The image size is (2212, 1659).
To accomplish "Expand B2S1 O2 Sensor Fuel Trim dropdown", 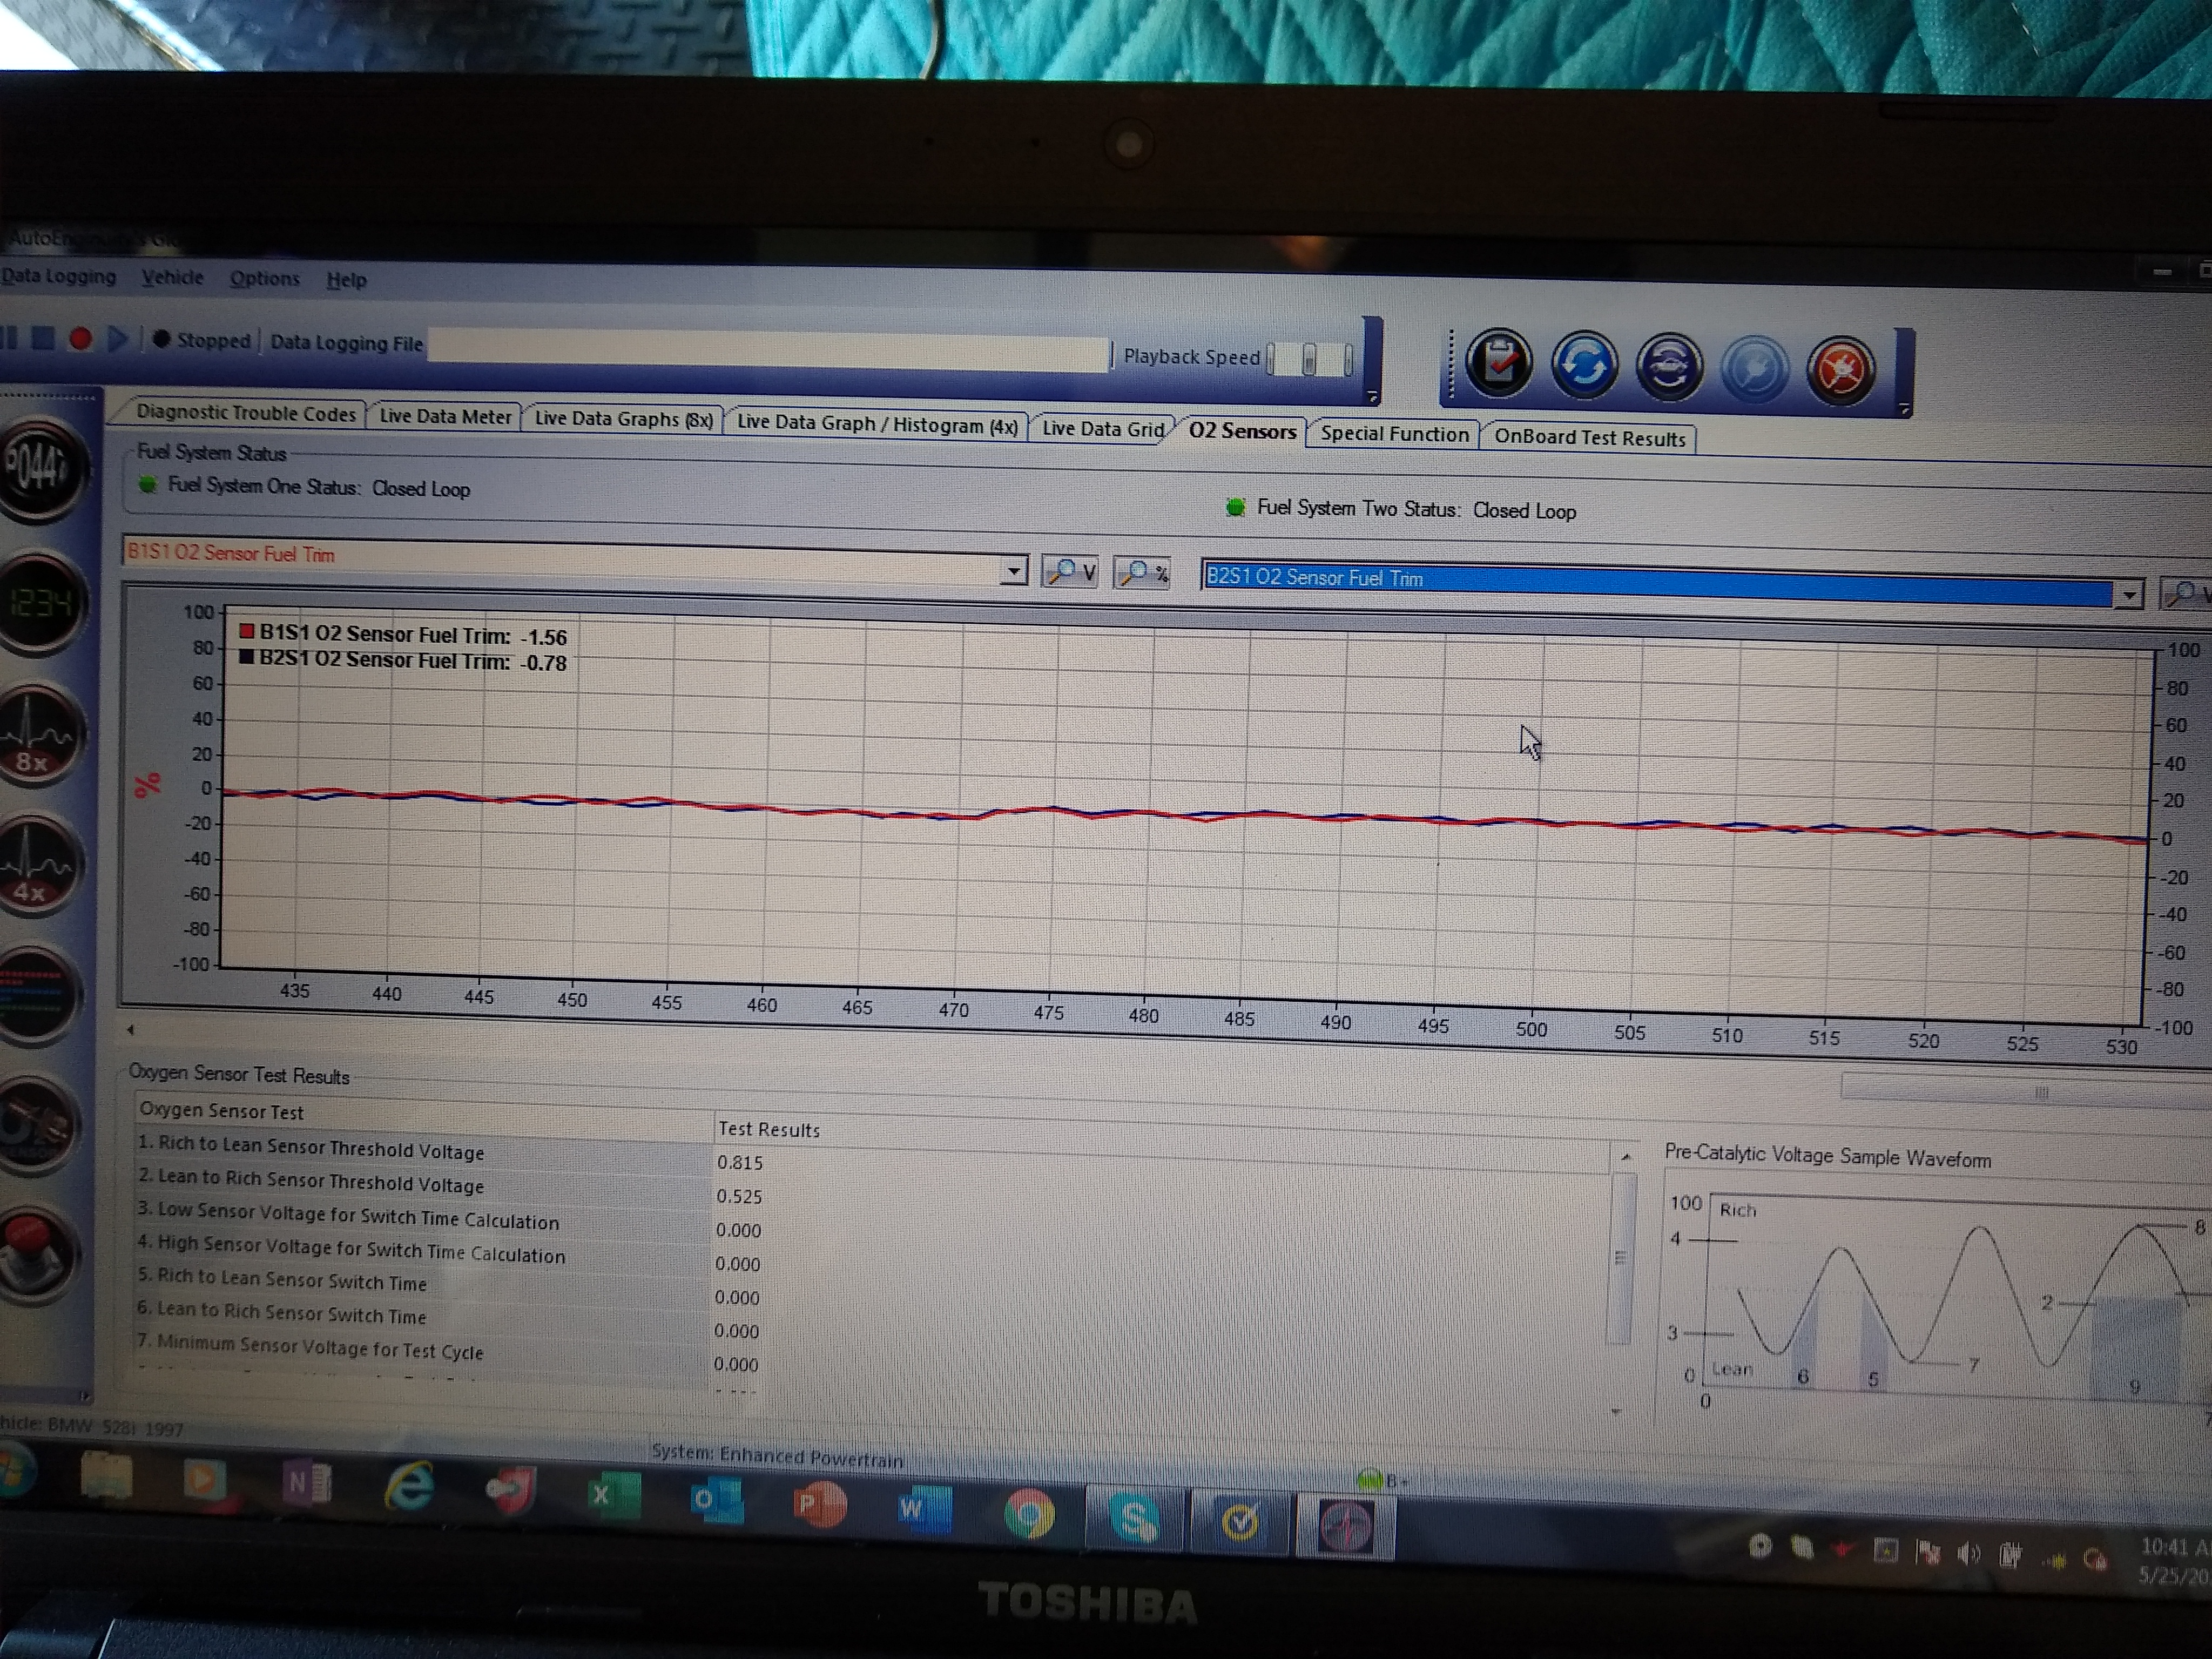I will point(2128,594).
